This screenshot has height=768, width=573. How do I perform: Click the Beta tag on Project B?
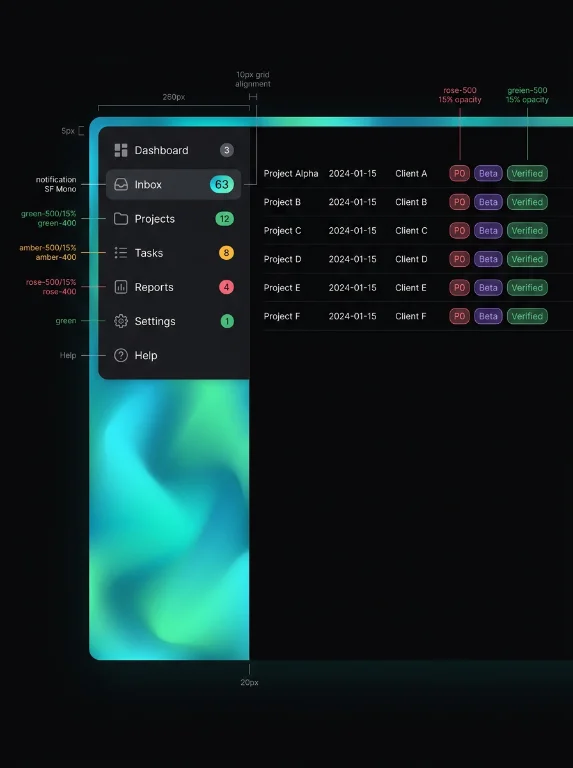(x=488, y=202)
